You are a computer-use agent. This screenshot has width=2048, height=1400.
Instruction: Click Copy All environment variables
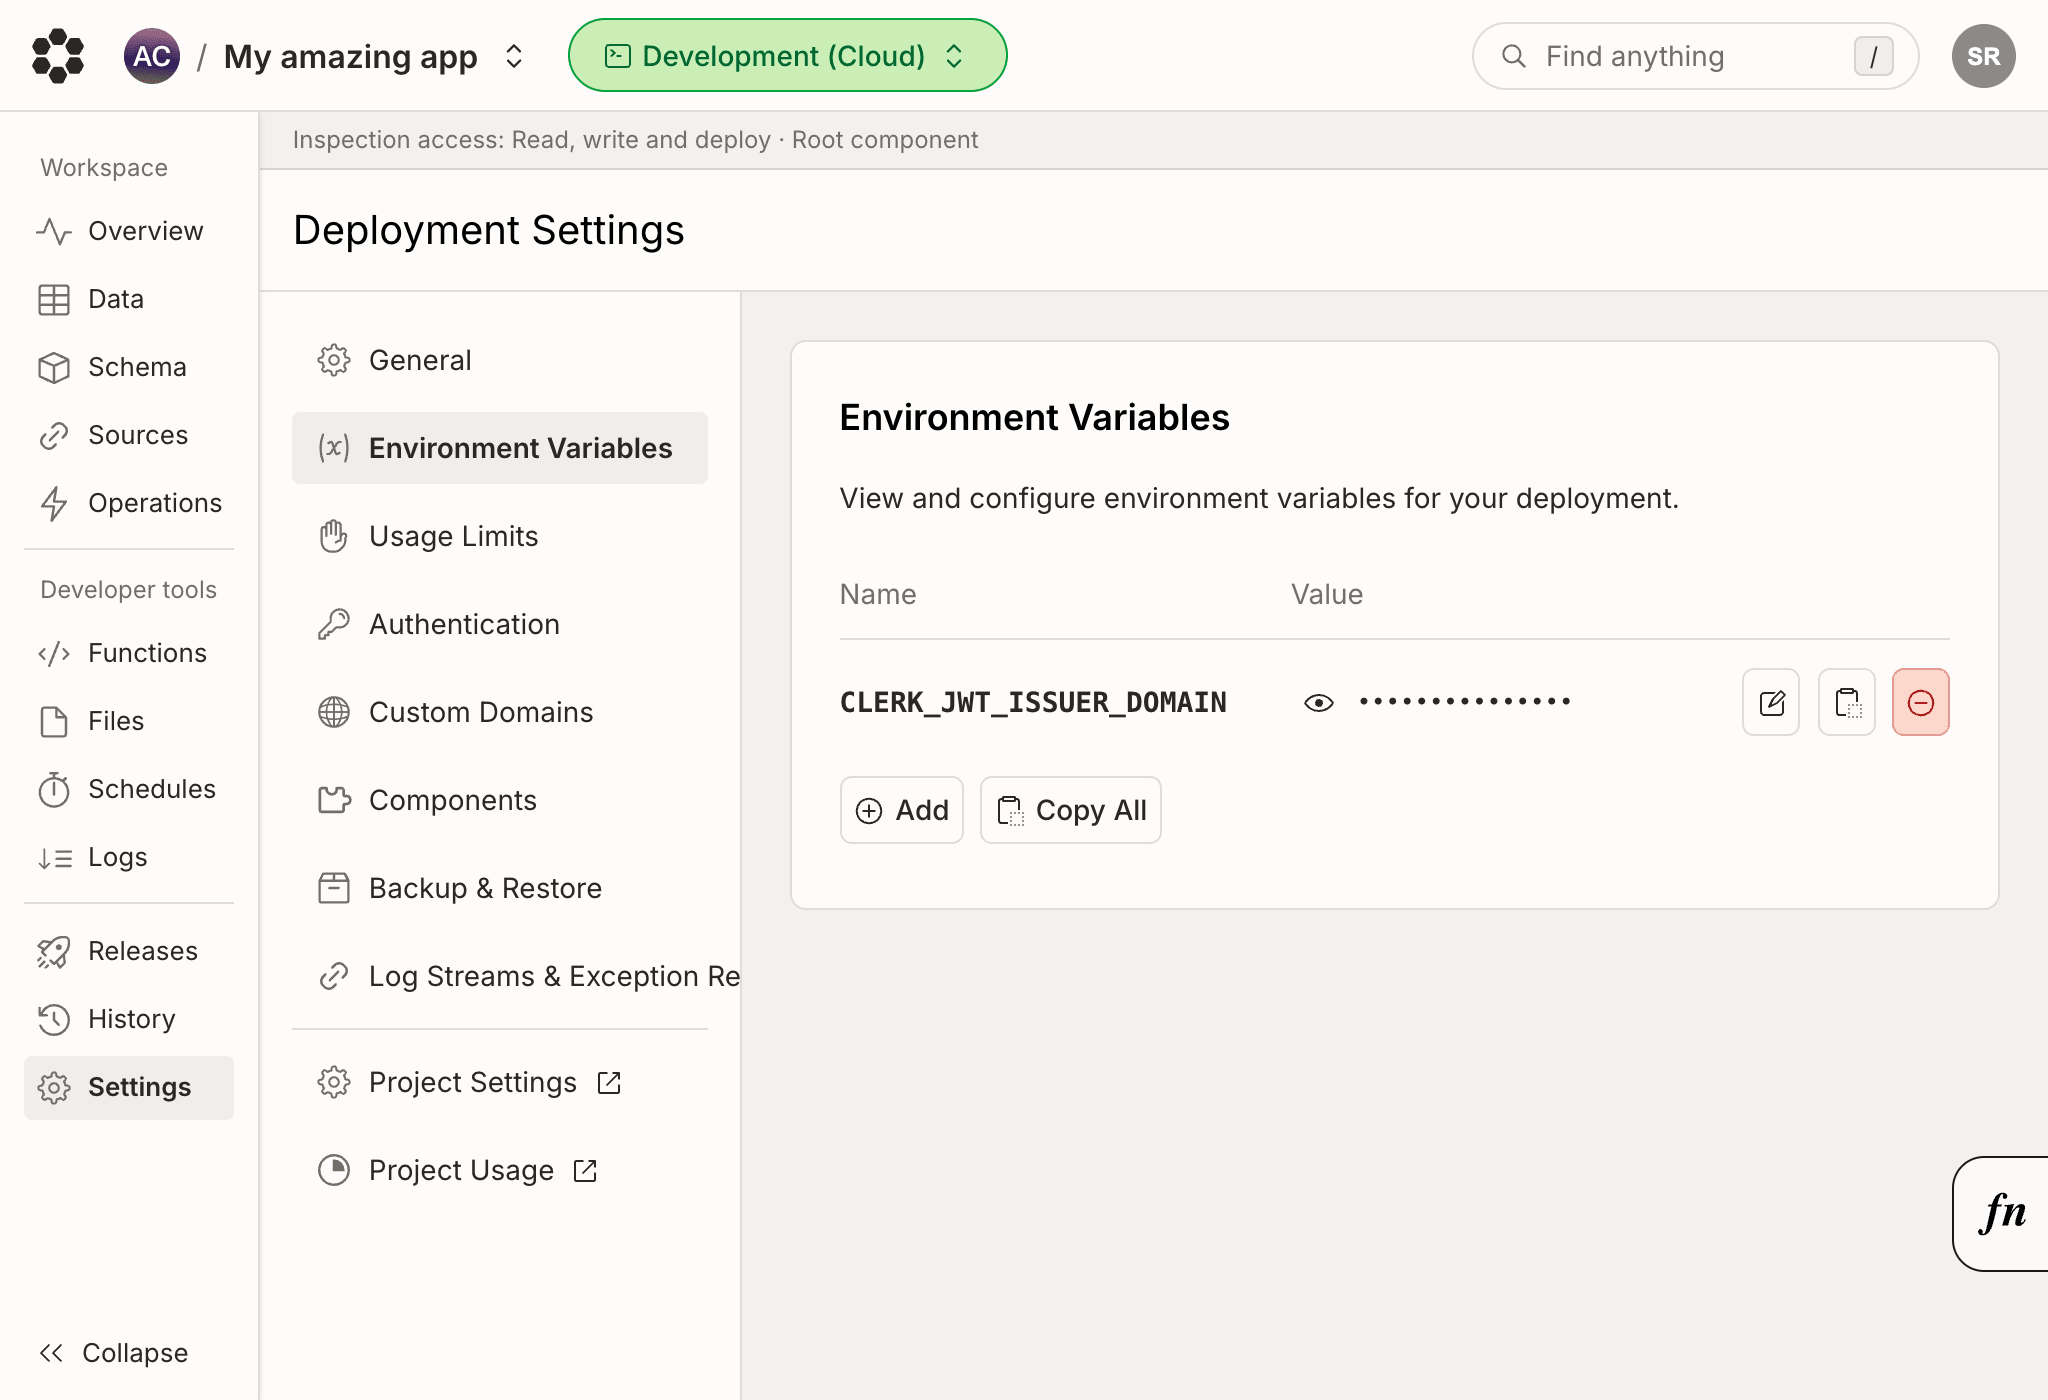[x=1071, y=810]
